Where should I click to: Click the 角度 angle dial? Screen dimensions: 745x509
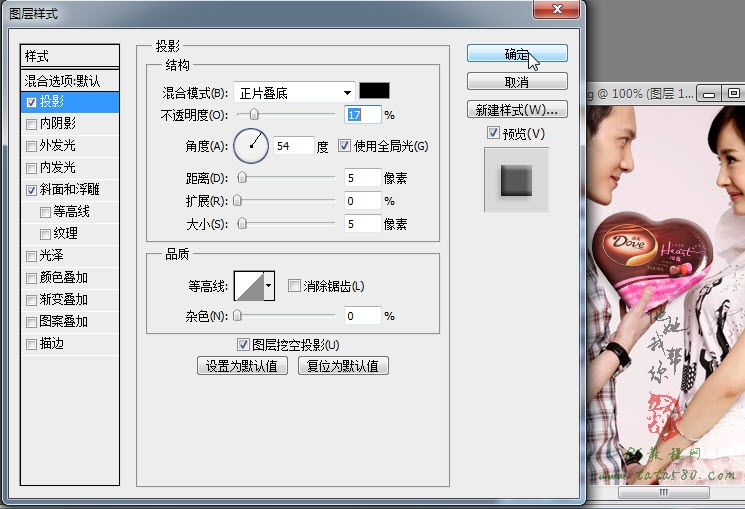click(x=251, y=146)
